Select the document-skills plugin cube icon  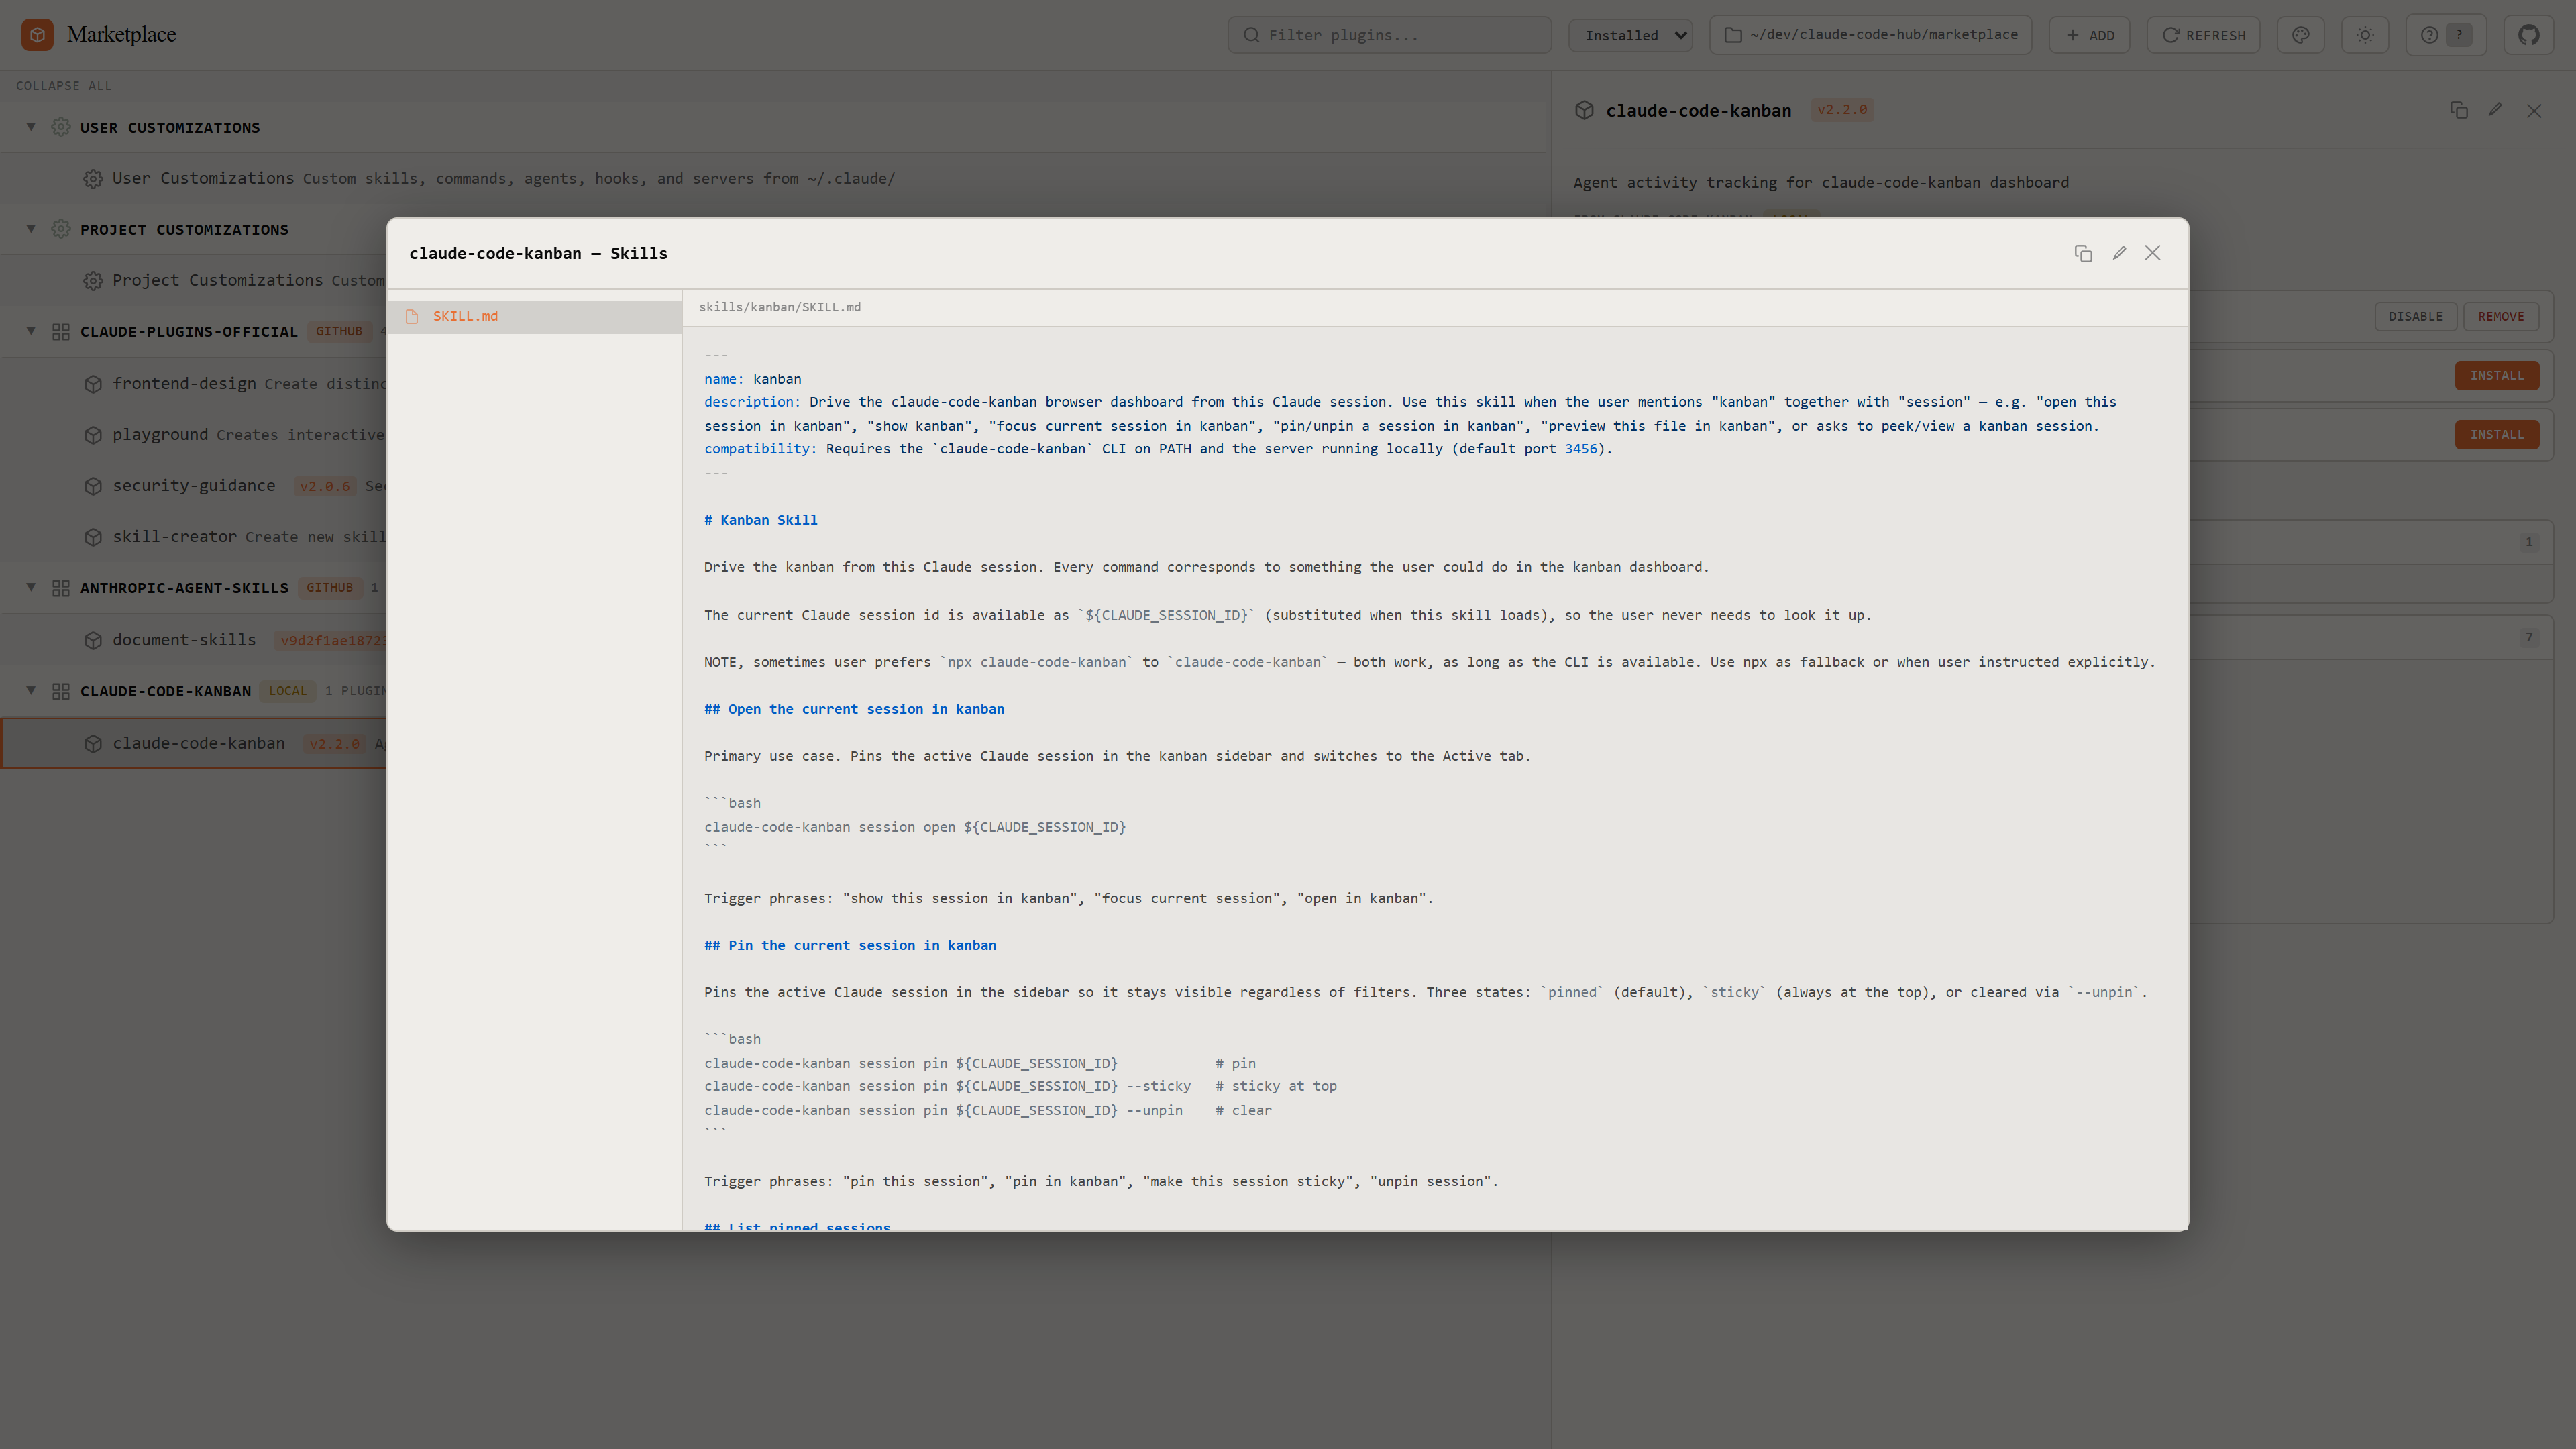[x=93, y=640]
